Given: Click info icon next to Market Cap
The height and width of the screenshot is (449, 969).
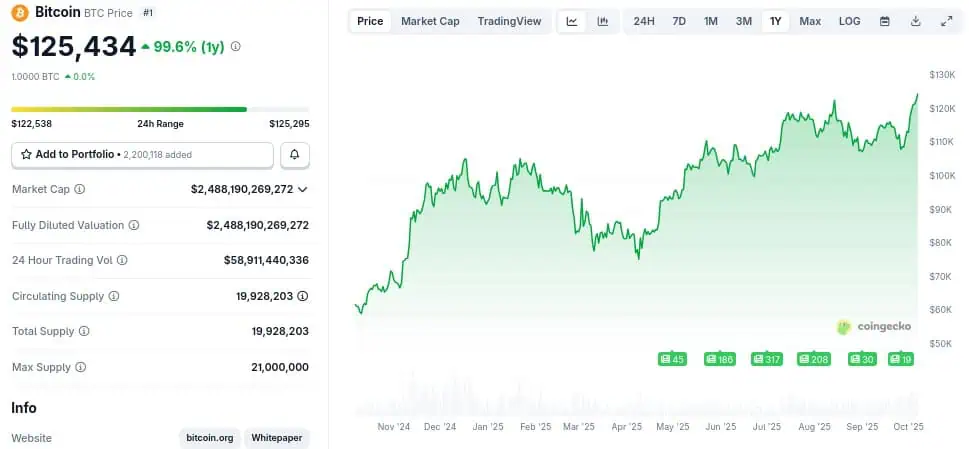Looking at the screenshot, I should (x=80, y=189).
